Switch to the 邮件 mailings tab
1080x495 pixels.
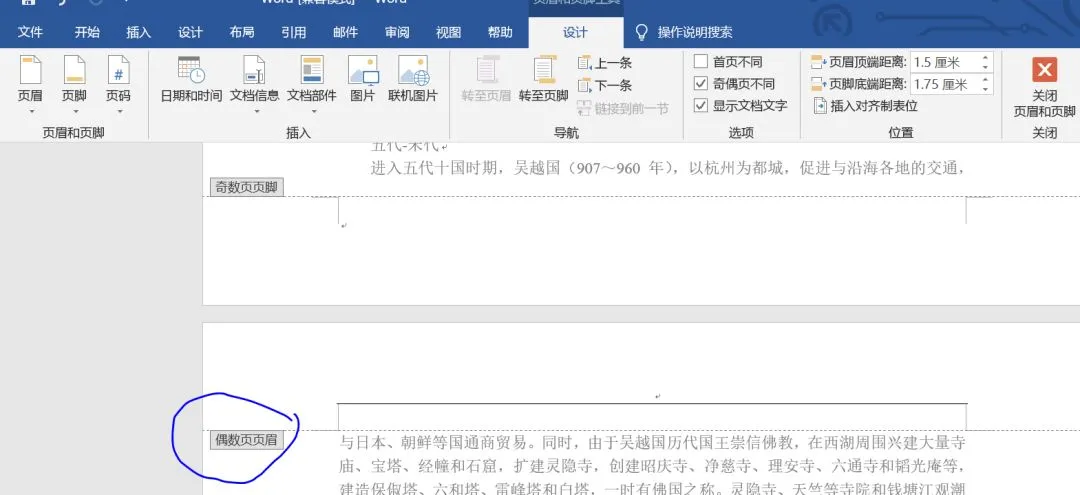click(x=345, y=32)
